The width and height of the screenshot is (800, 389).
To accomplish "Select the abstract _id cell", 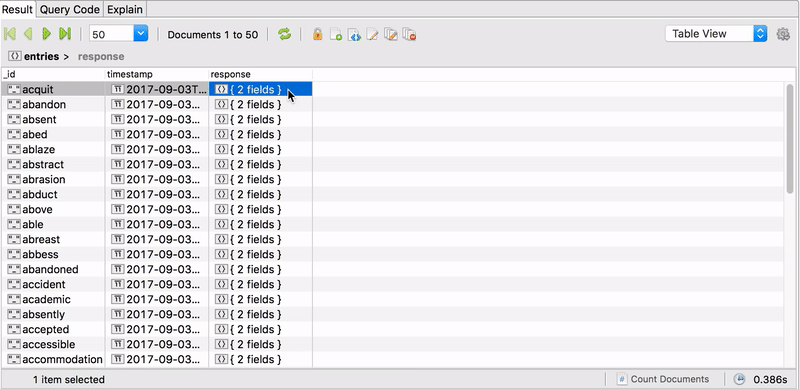I will coord(53,164).
